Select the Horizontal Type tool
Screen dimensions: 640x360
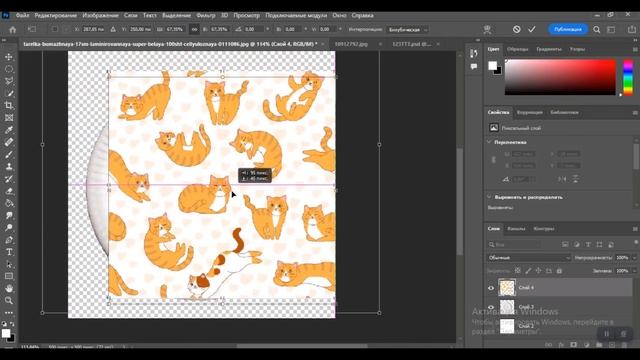click(x=9, y=252)
